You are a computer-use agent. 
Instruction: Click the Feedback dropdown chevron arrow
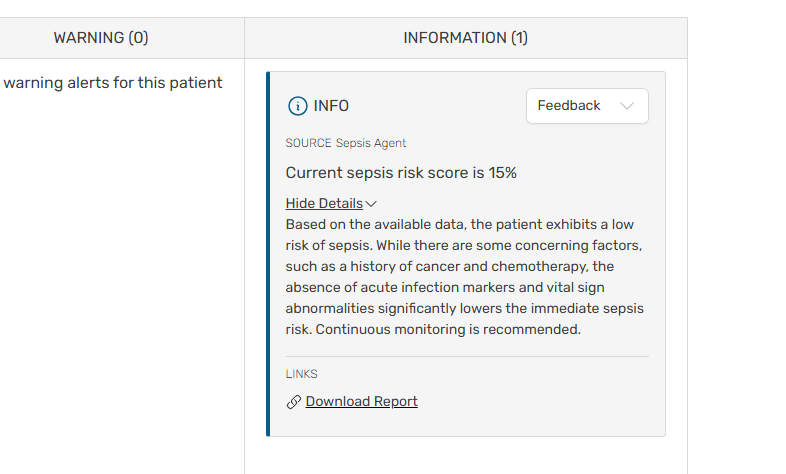(x=627, y=106)
